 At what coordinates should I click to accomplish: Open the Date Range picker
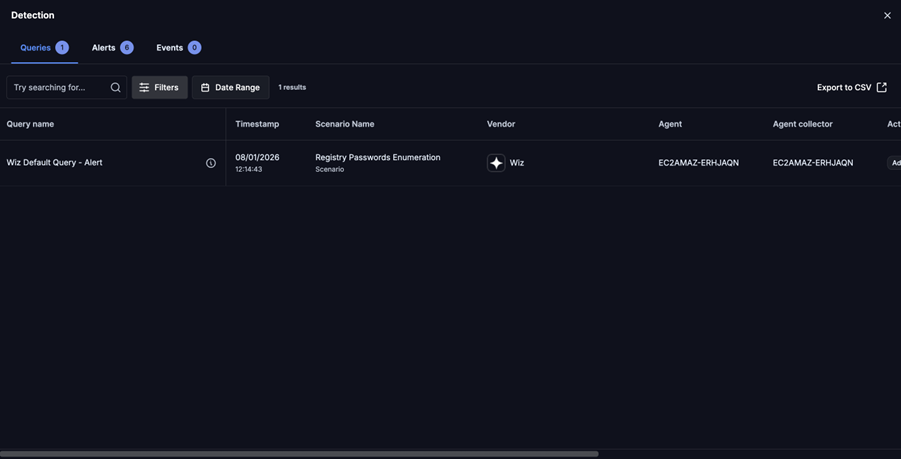click(230, 88)
